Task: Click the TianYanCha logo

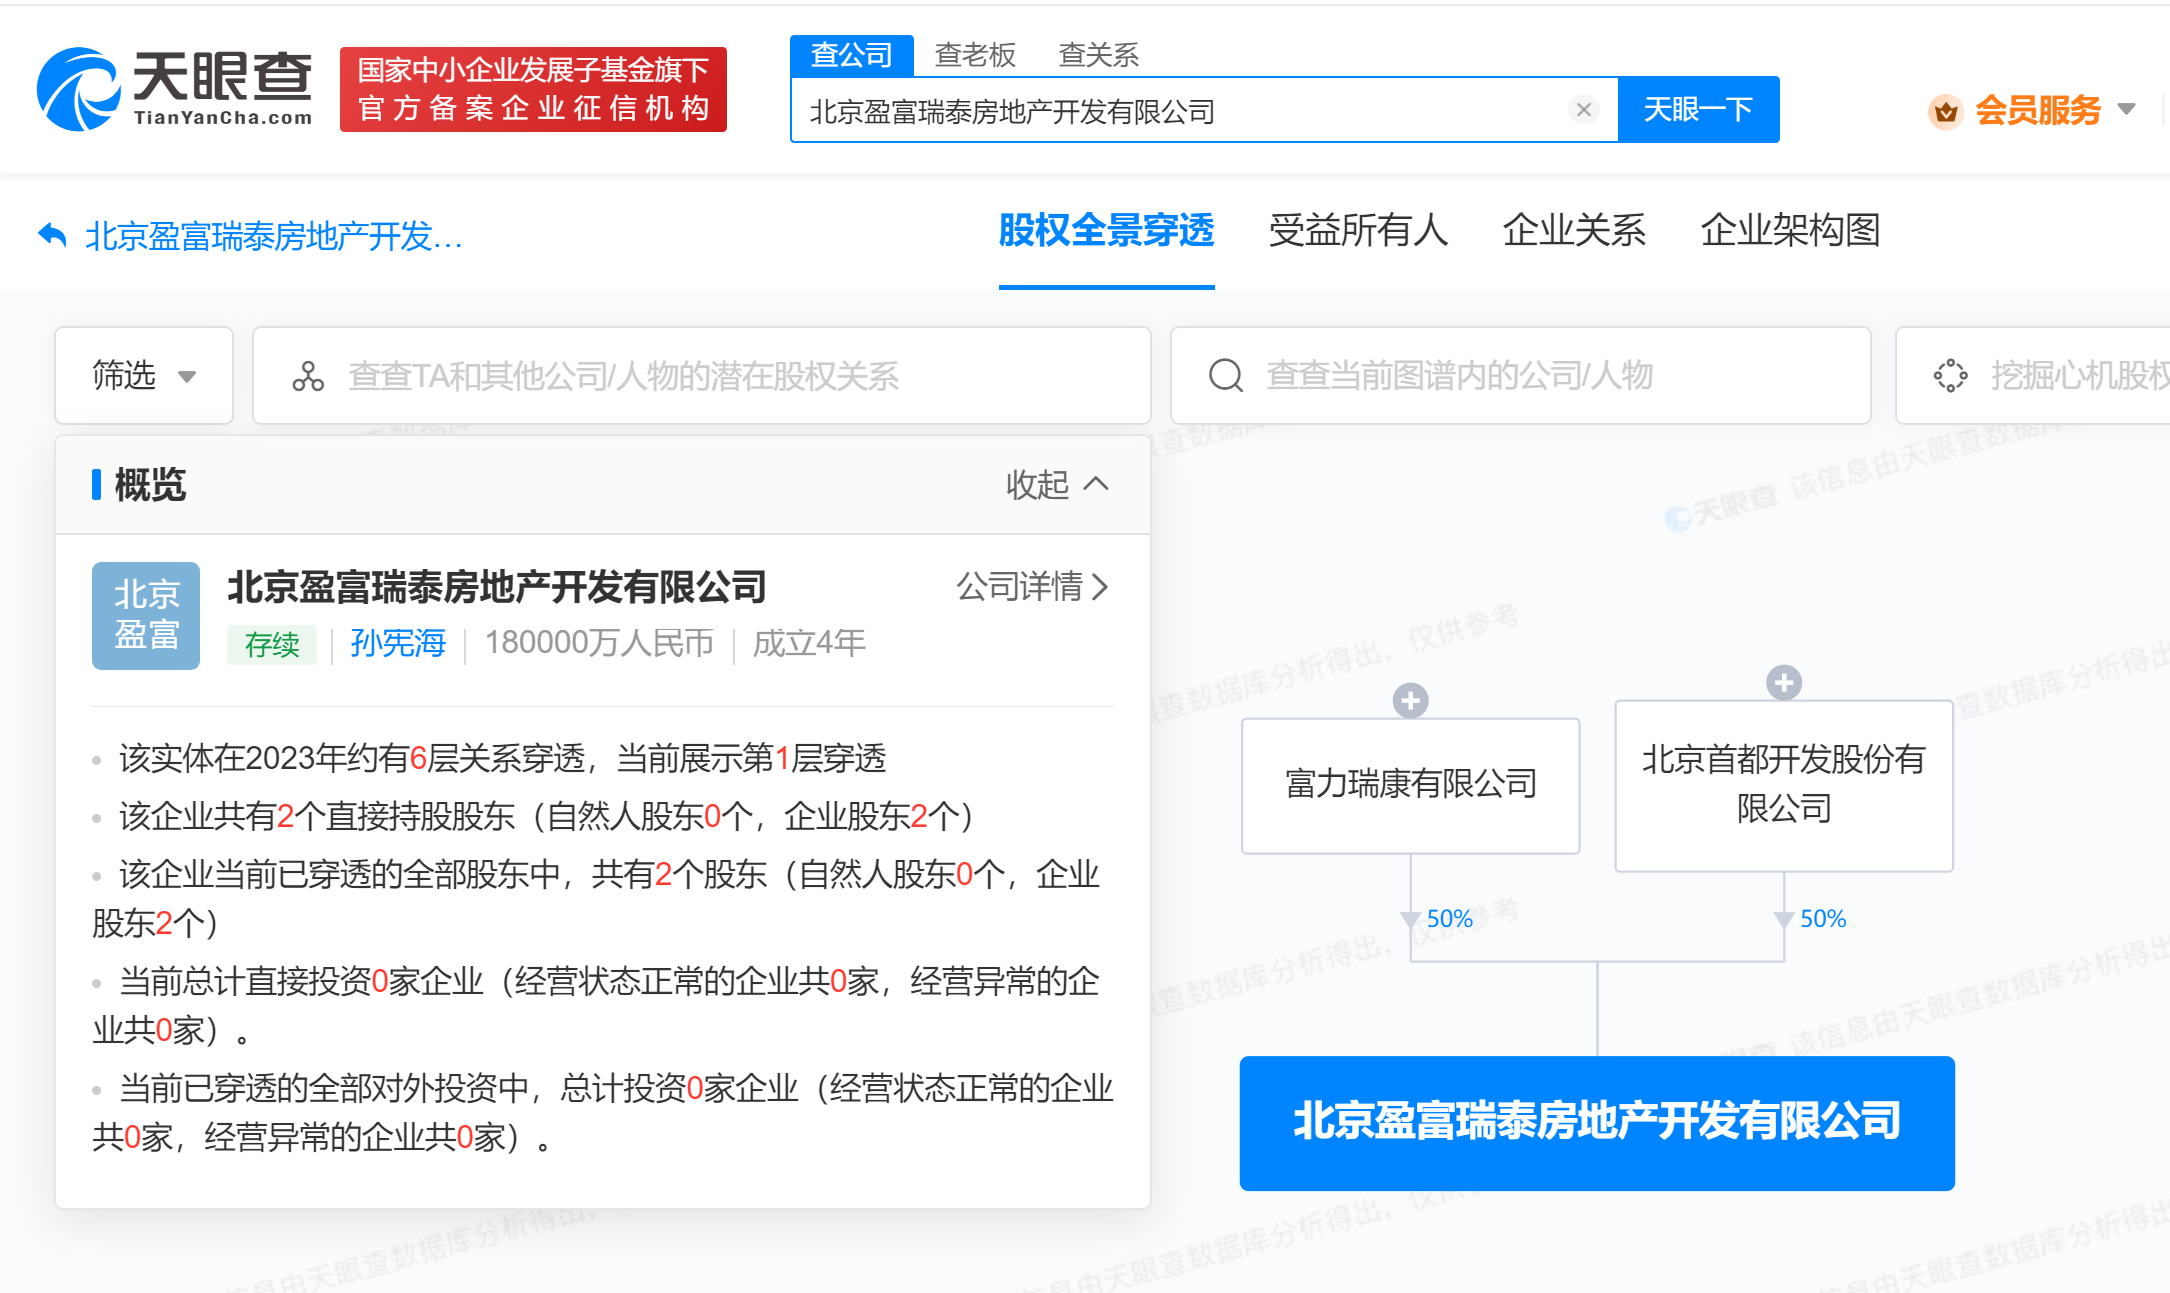Action: coord(174,88)
